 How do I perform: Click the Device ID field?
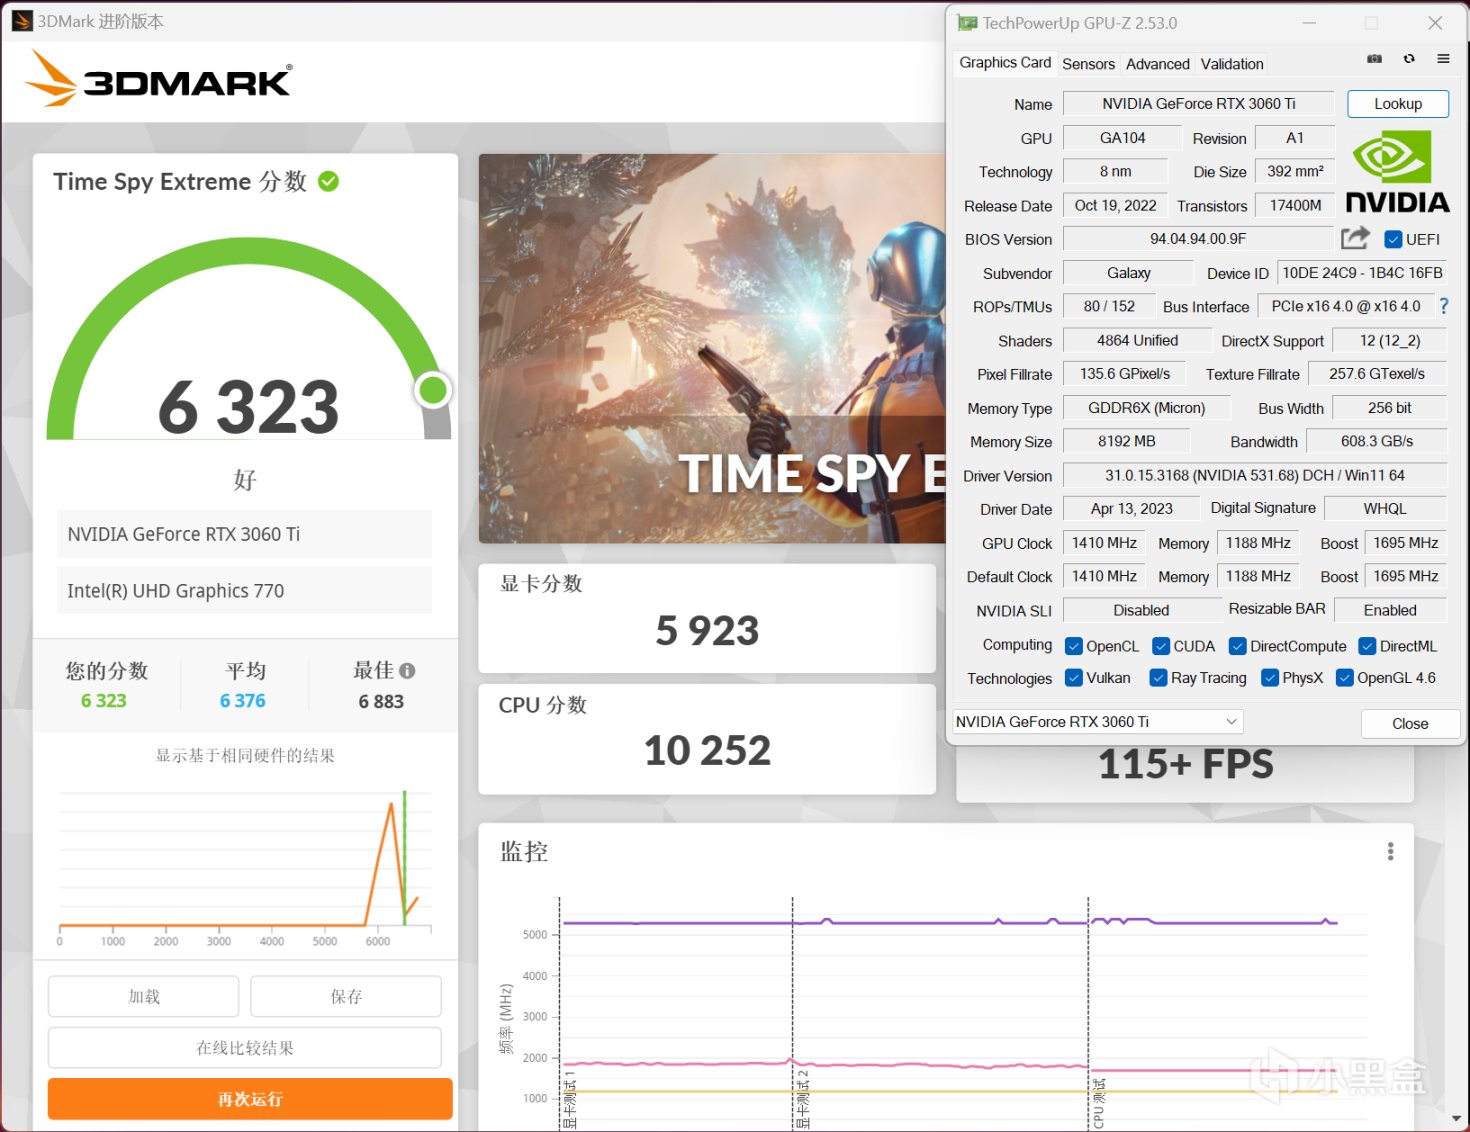(x=1362, y=273)
